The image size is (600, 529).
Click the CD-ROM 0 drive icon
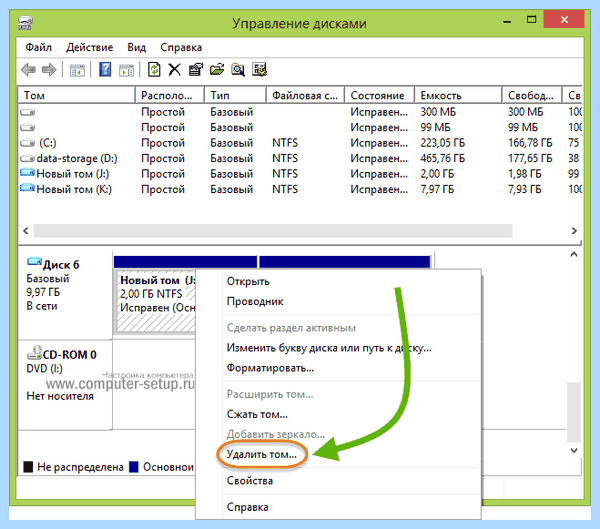[34, 353]
